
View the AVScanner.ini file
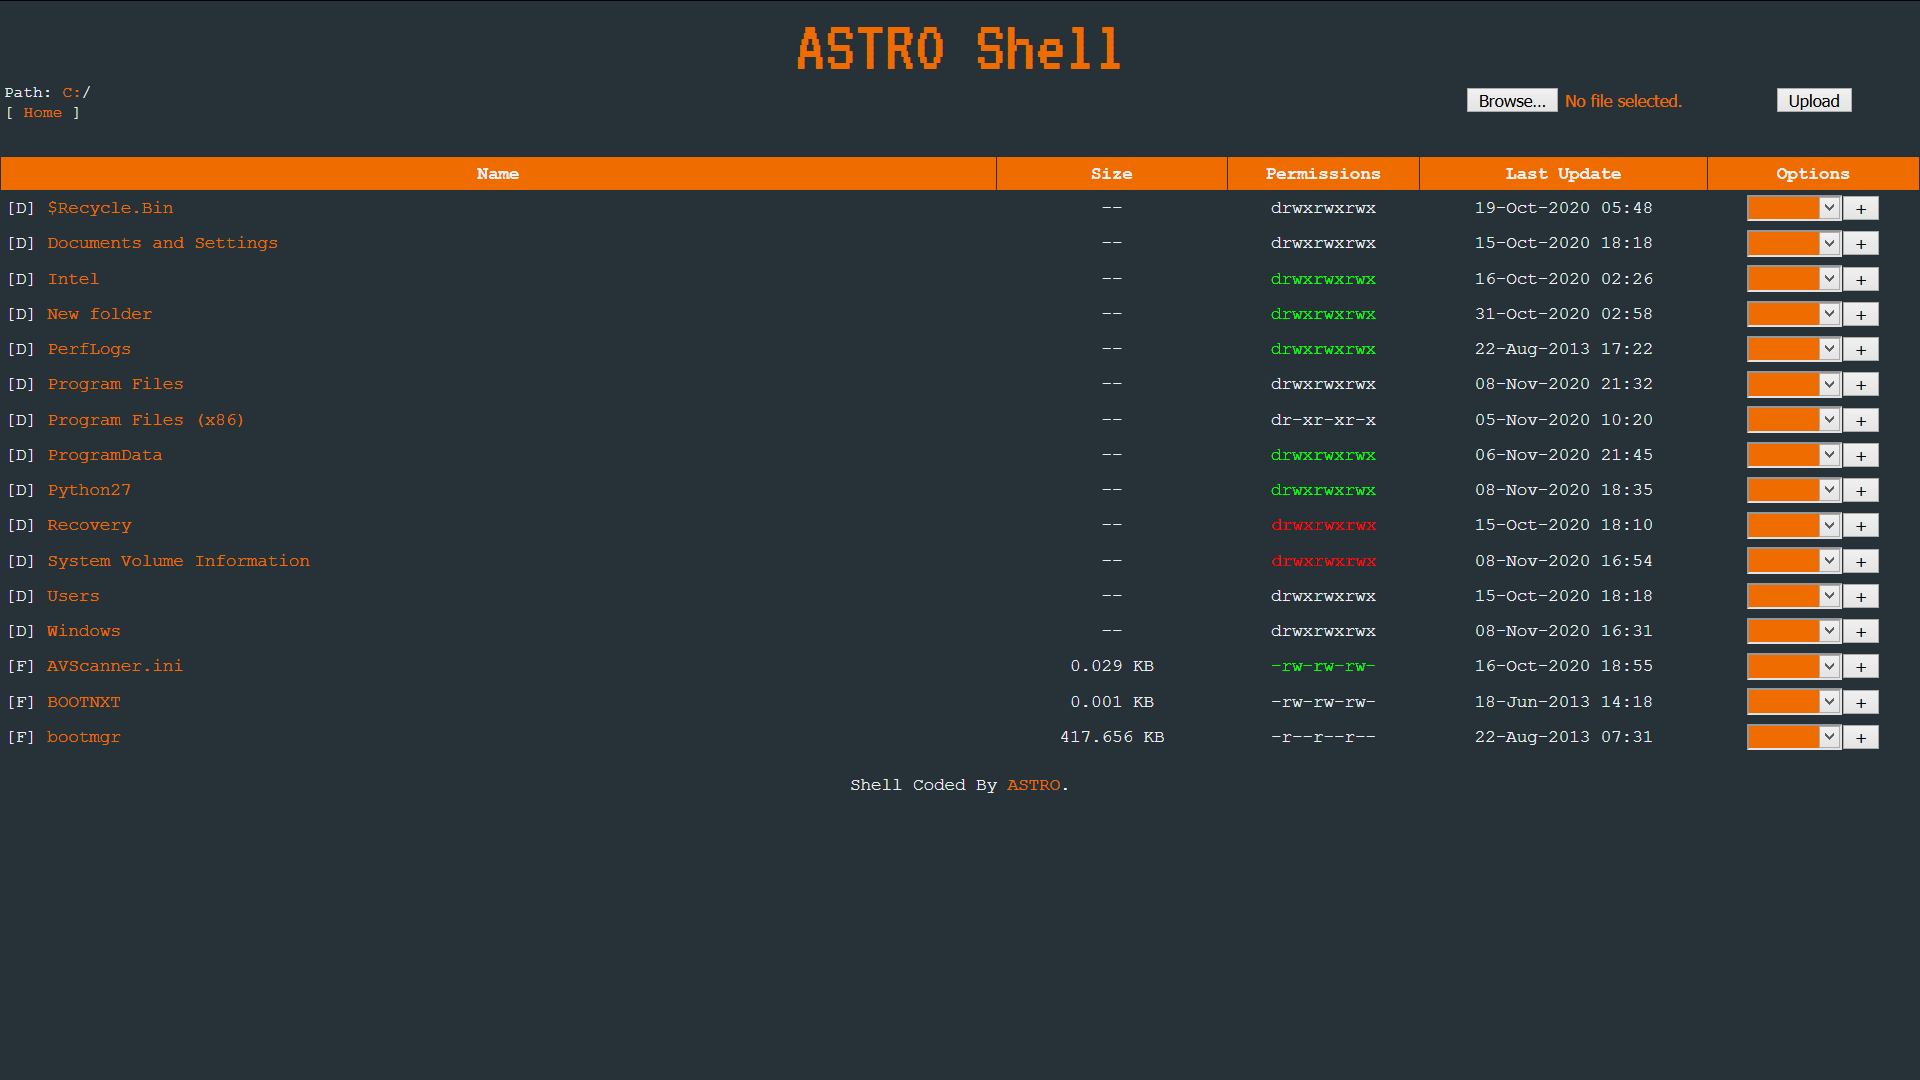coord(114,666)
